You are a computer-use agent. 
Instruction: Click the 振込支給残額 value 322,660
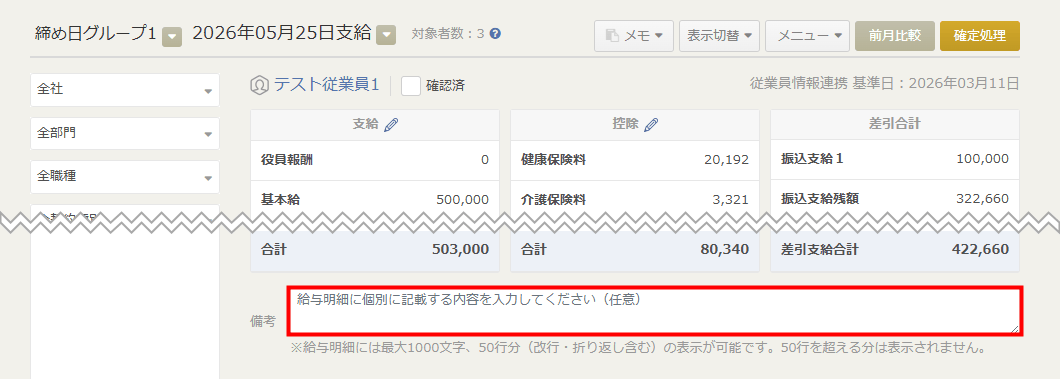point(983,199)
